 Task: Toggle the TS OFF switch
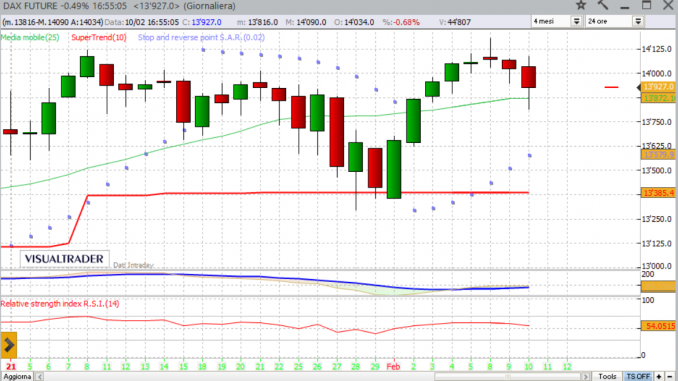pyautogui.click(x=638, y=377)
